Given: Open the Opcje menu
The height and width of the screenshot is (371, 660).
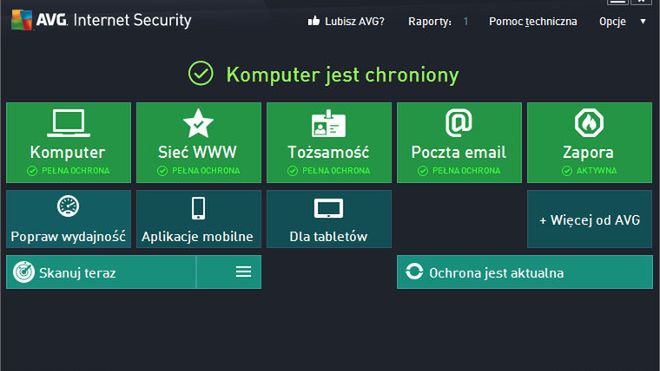Looking at the screenshot, I should click(x=612, y=21).
